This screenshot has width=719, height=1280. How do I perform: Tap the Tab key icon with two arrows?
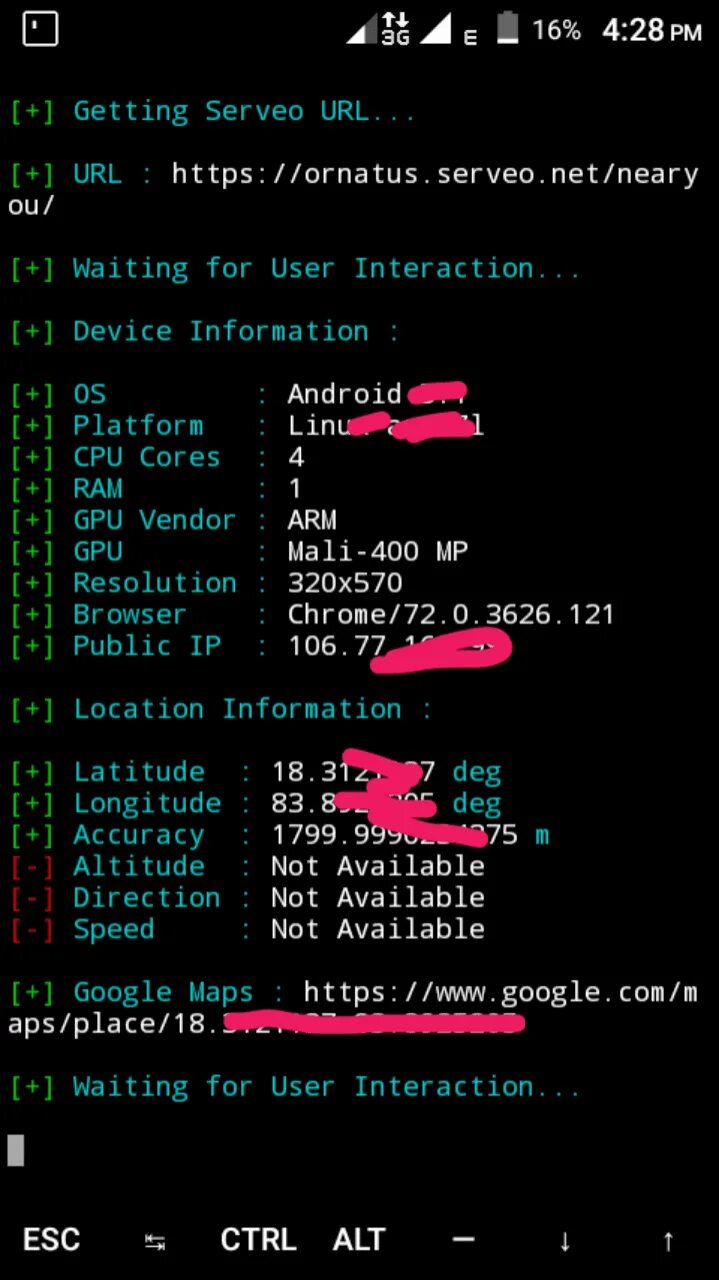coord(155,1242)
